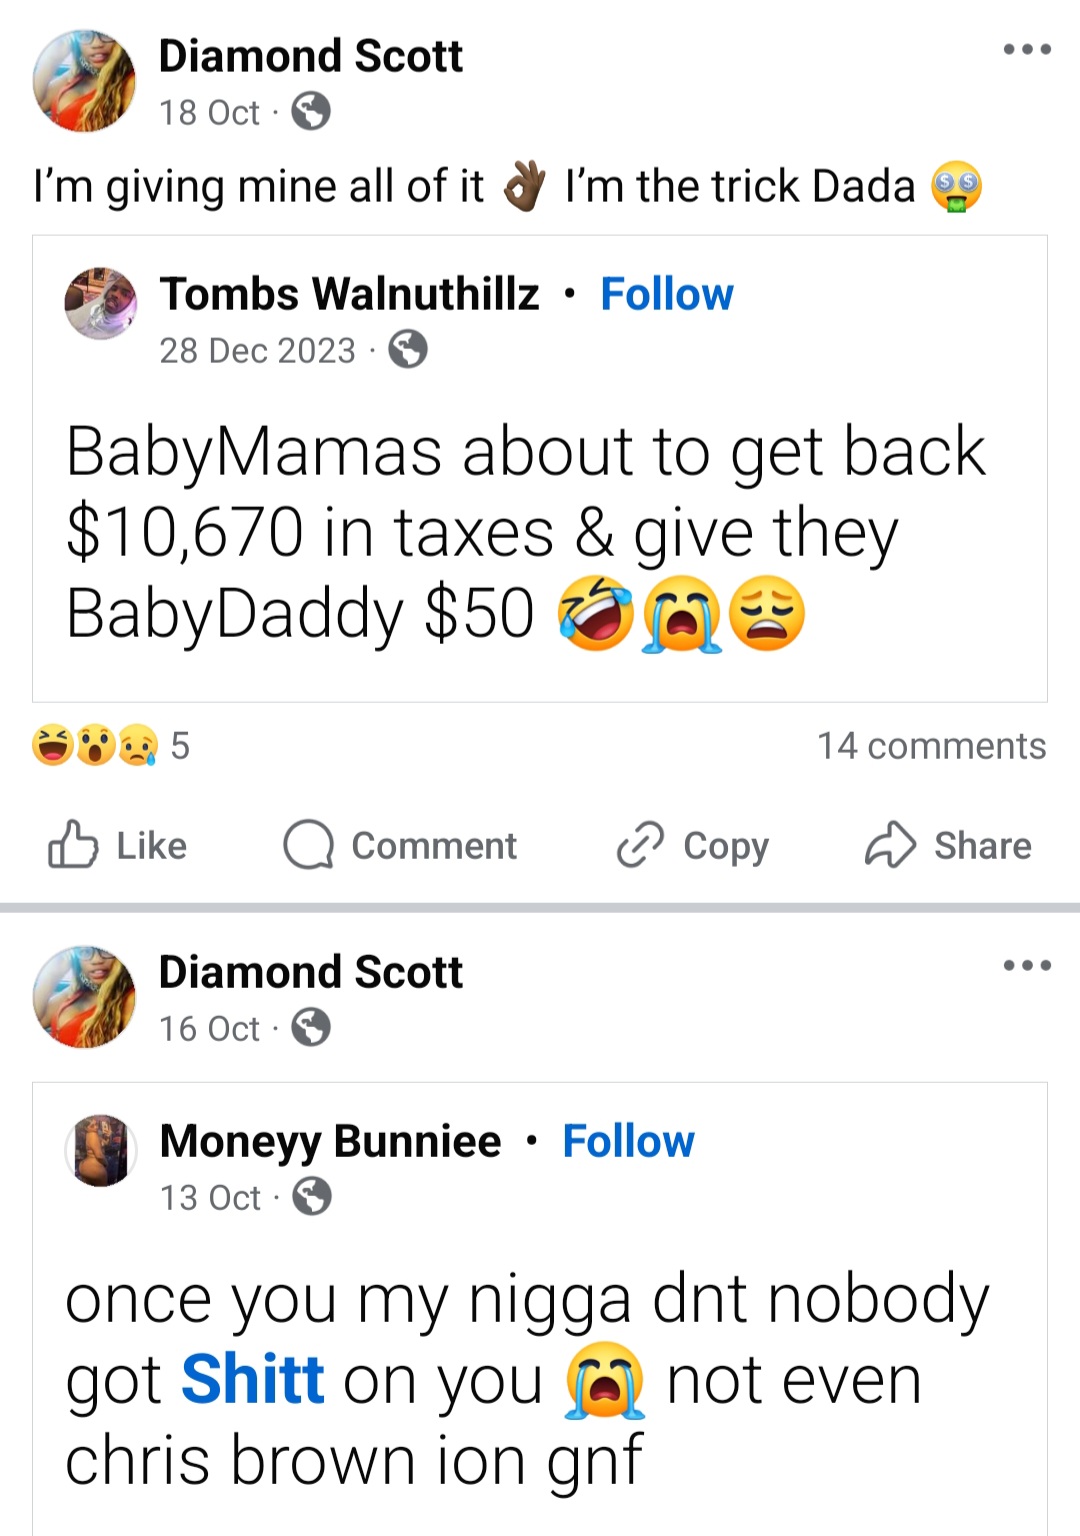Viewport: 1080px width, 1536px height.
Task: Open the blue Shitt hashtag link
Action: point(253,1380)
